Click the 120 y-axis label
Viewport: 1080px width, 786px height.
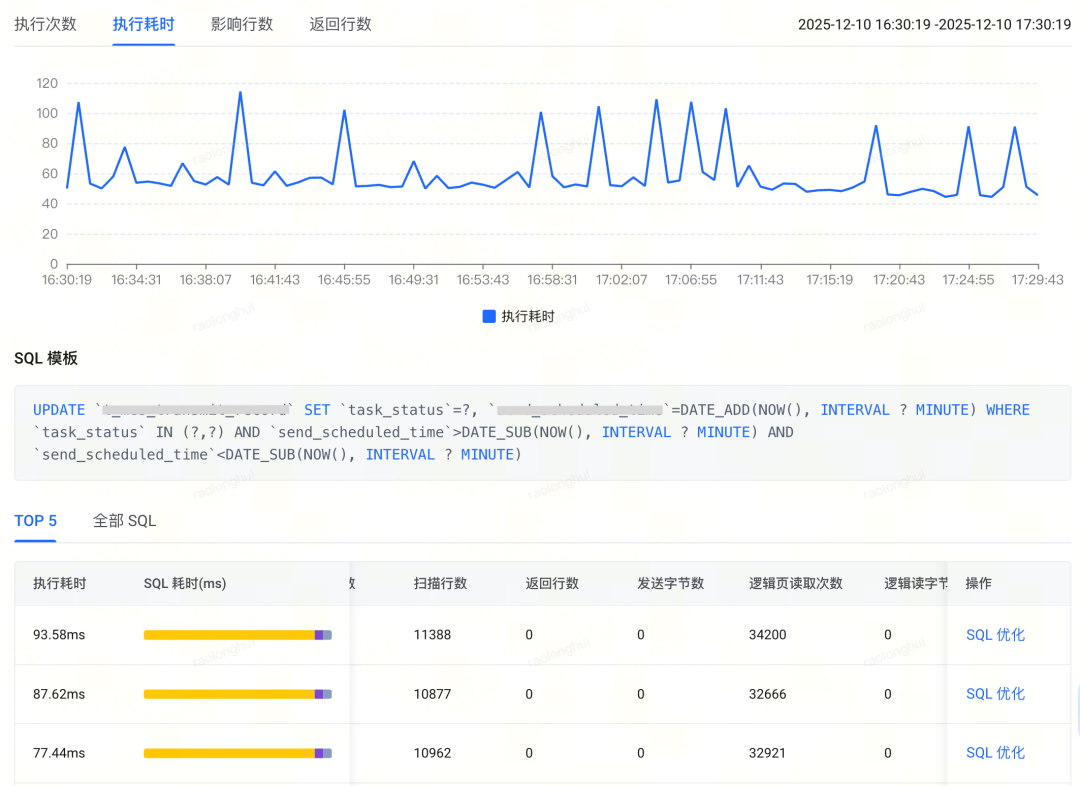[x=47, y=83]
